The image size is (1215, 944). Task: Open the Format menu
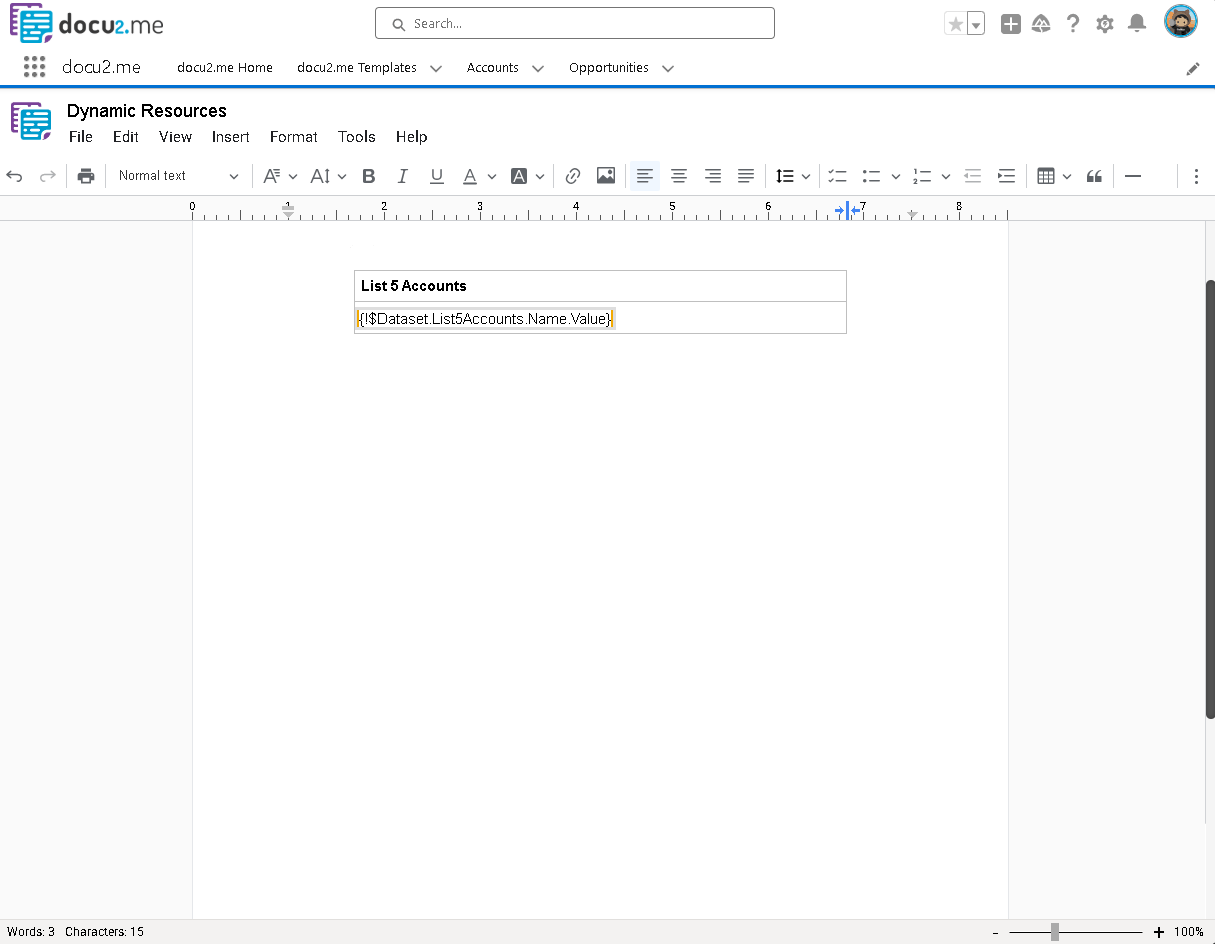click(x=294, y=137)
